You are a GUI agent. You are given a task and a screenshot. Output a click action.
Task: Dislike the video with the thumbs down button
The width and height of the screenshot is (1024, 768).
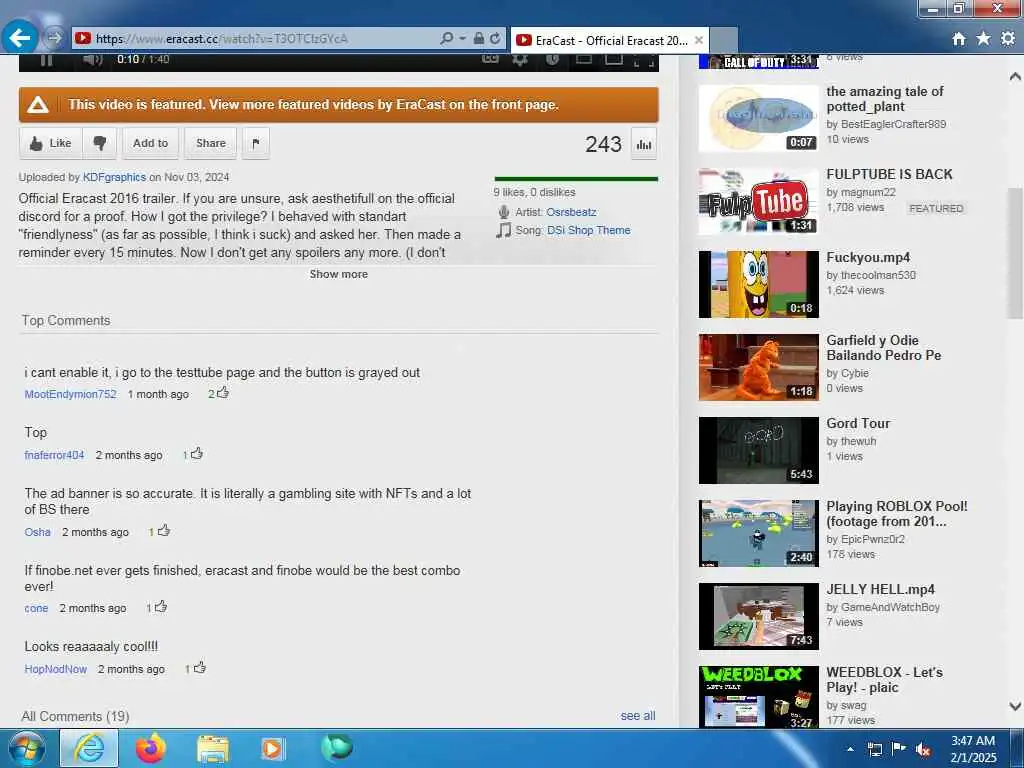tap(100, 143)
